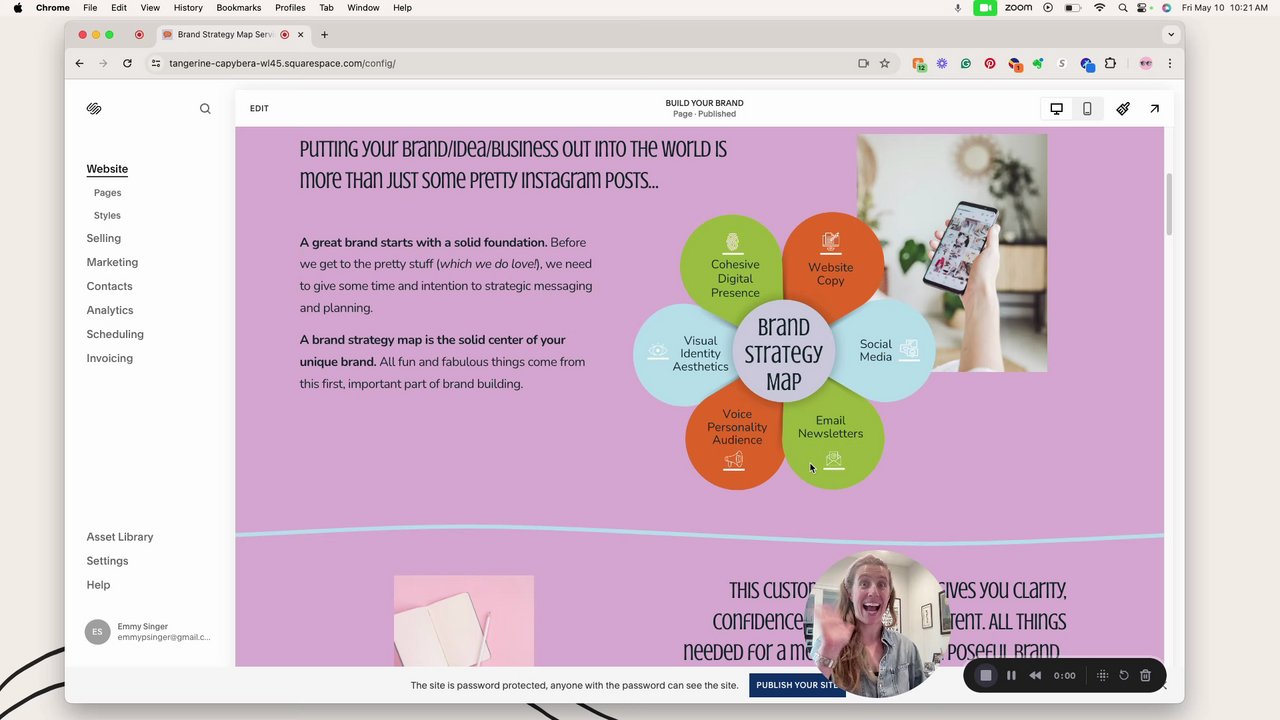Open Chrome profile avatar
This screenshot has height=720, width=1280.
pyautogui.click(x=1146, y=63)
